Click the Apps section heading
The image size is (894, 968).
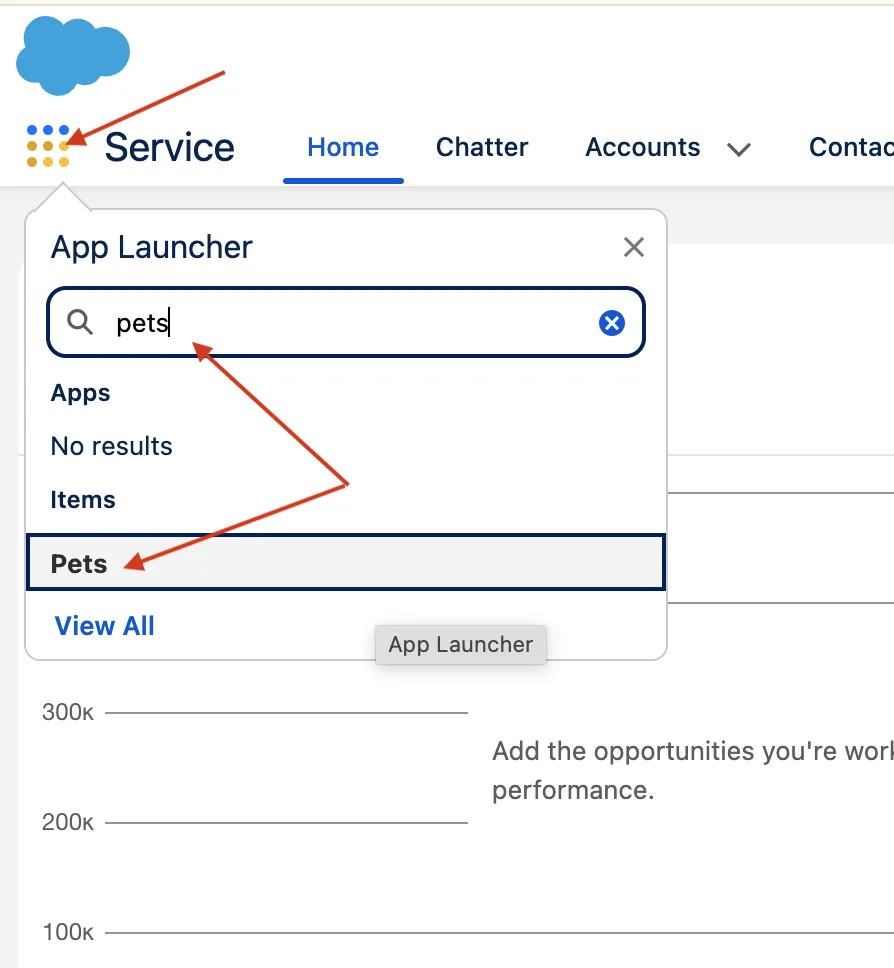click(80, 393)
